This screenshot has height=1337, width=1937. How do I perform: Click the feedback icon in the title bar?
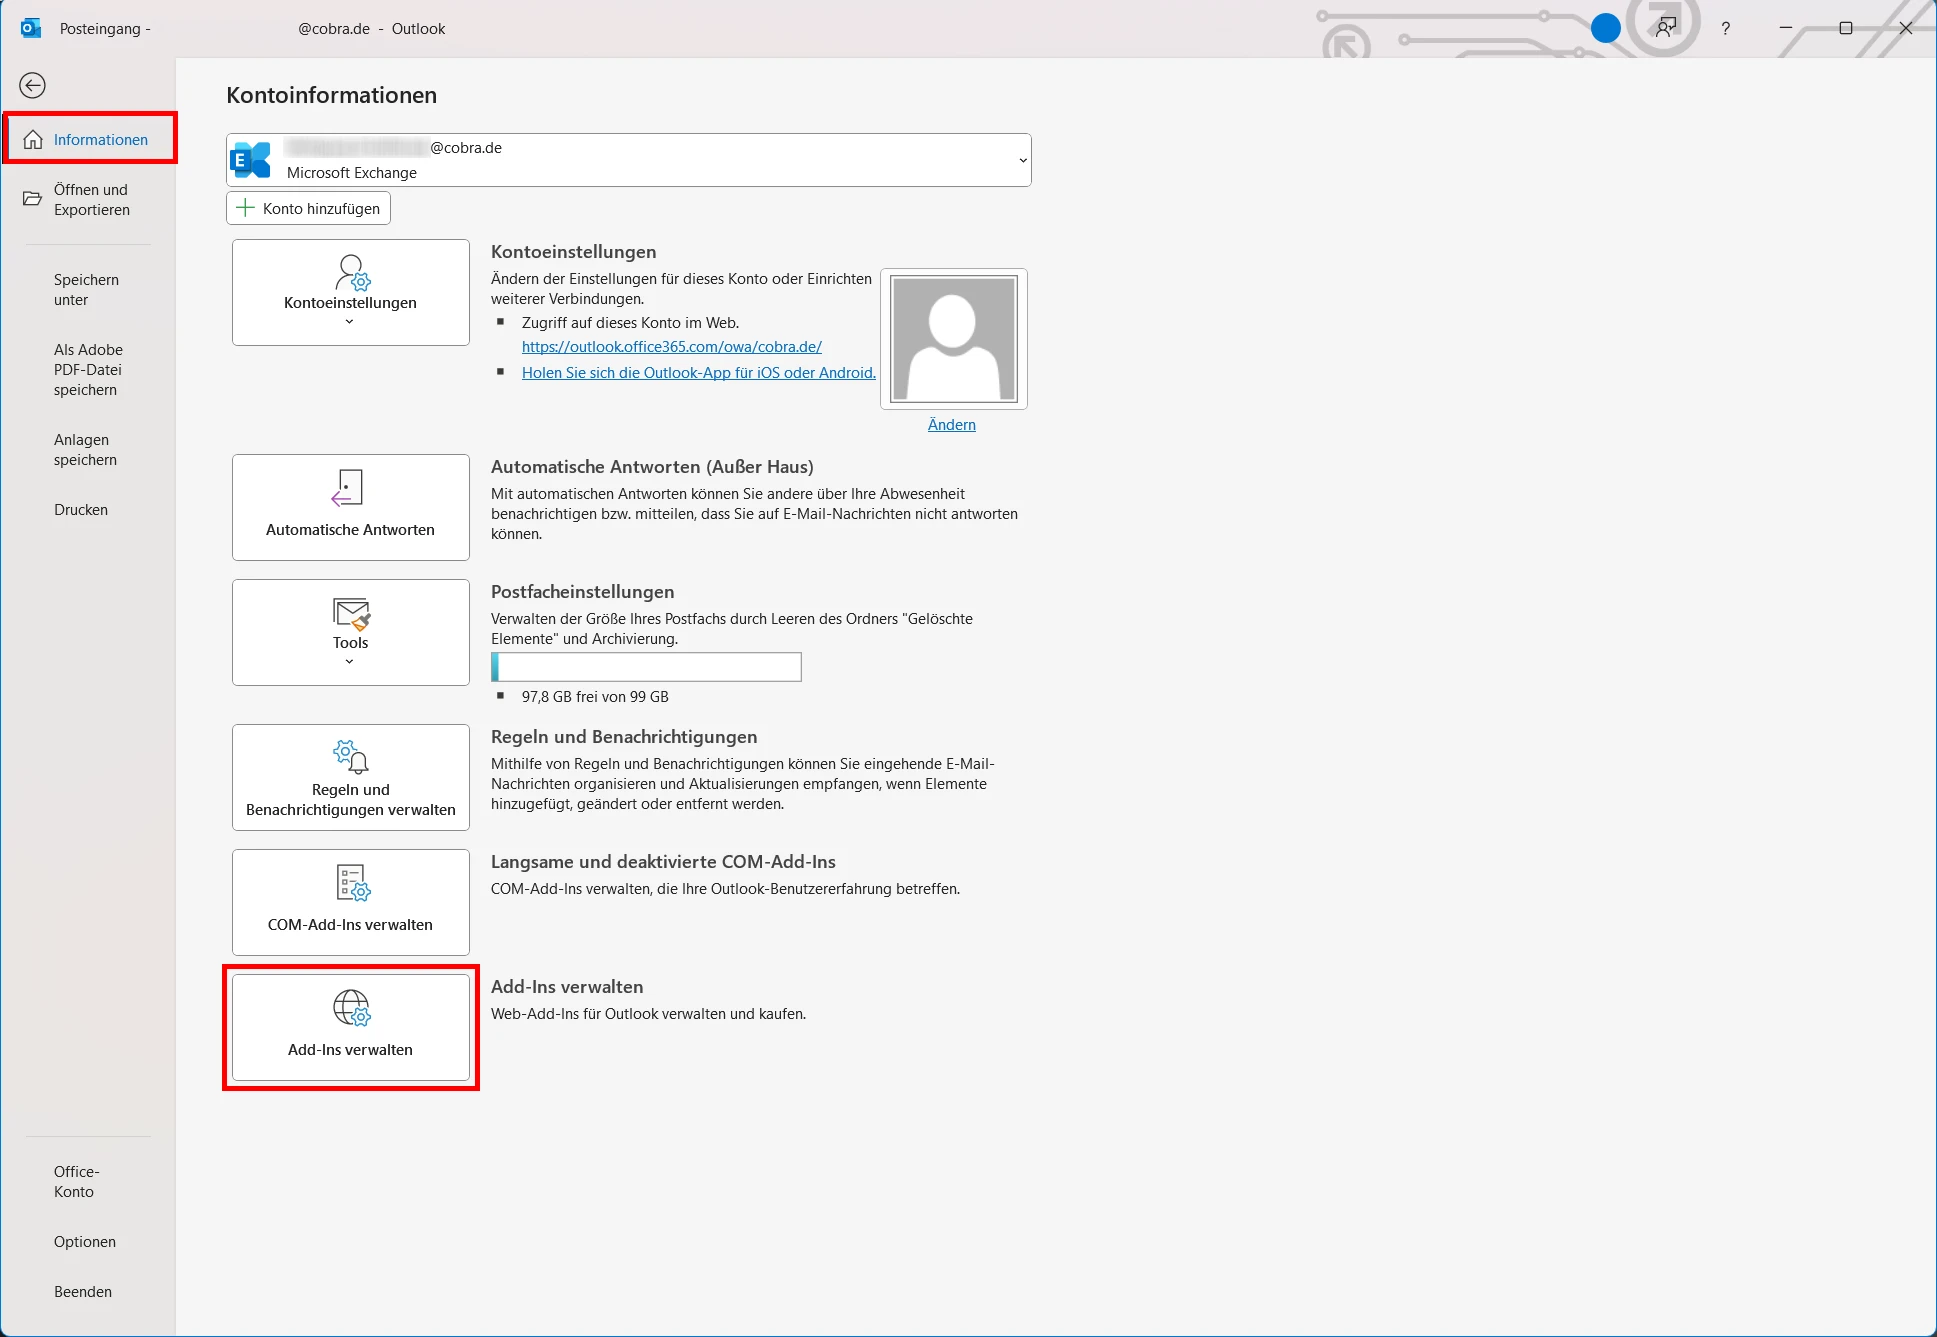(x=1665, y=28)
